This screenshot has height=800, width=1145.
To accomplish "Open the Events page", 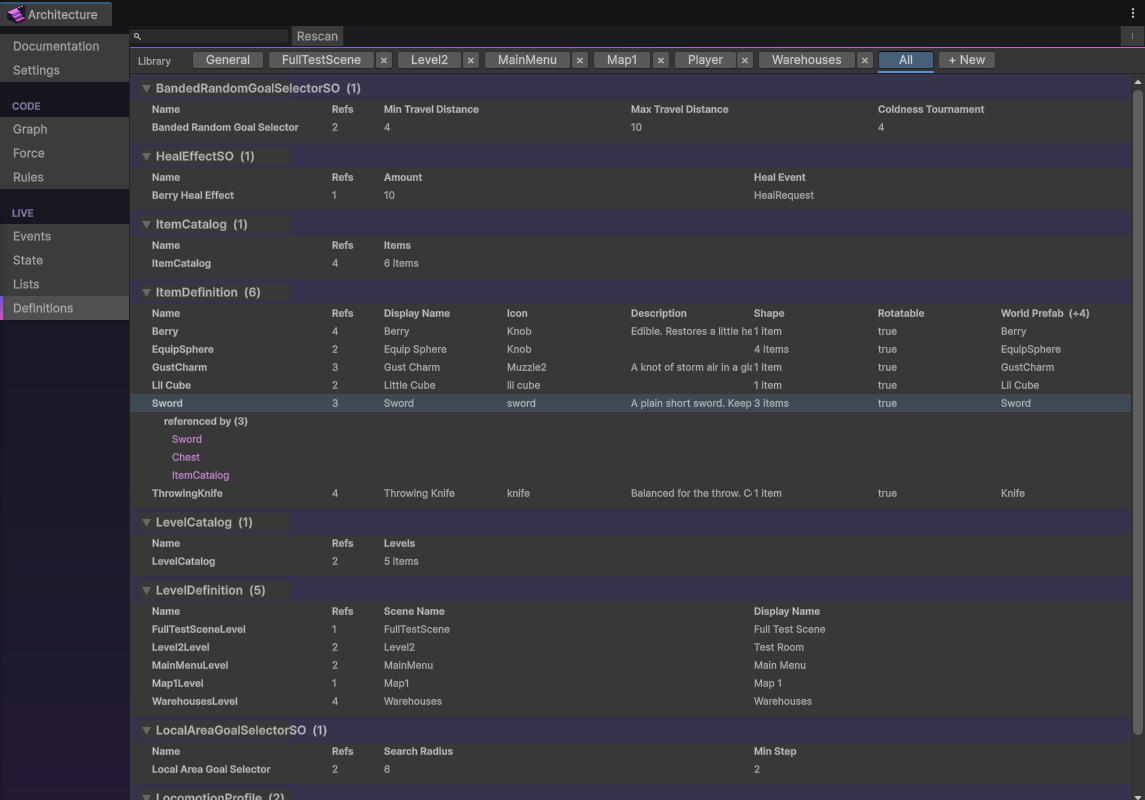I will coord(64,236).
